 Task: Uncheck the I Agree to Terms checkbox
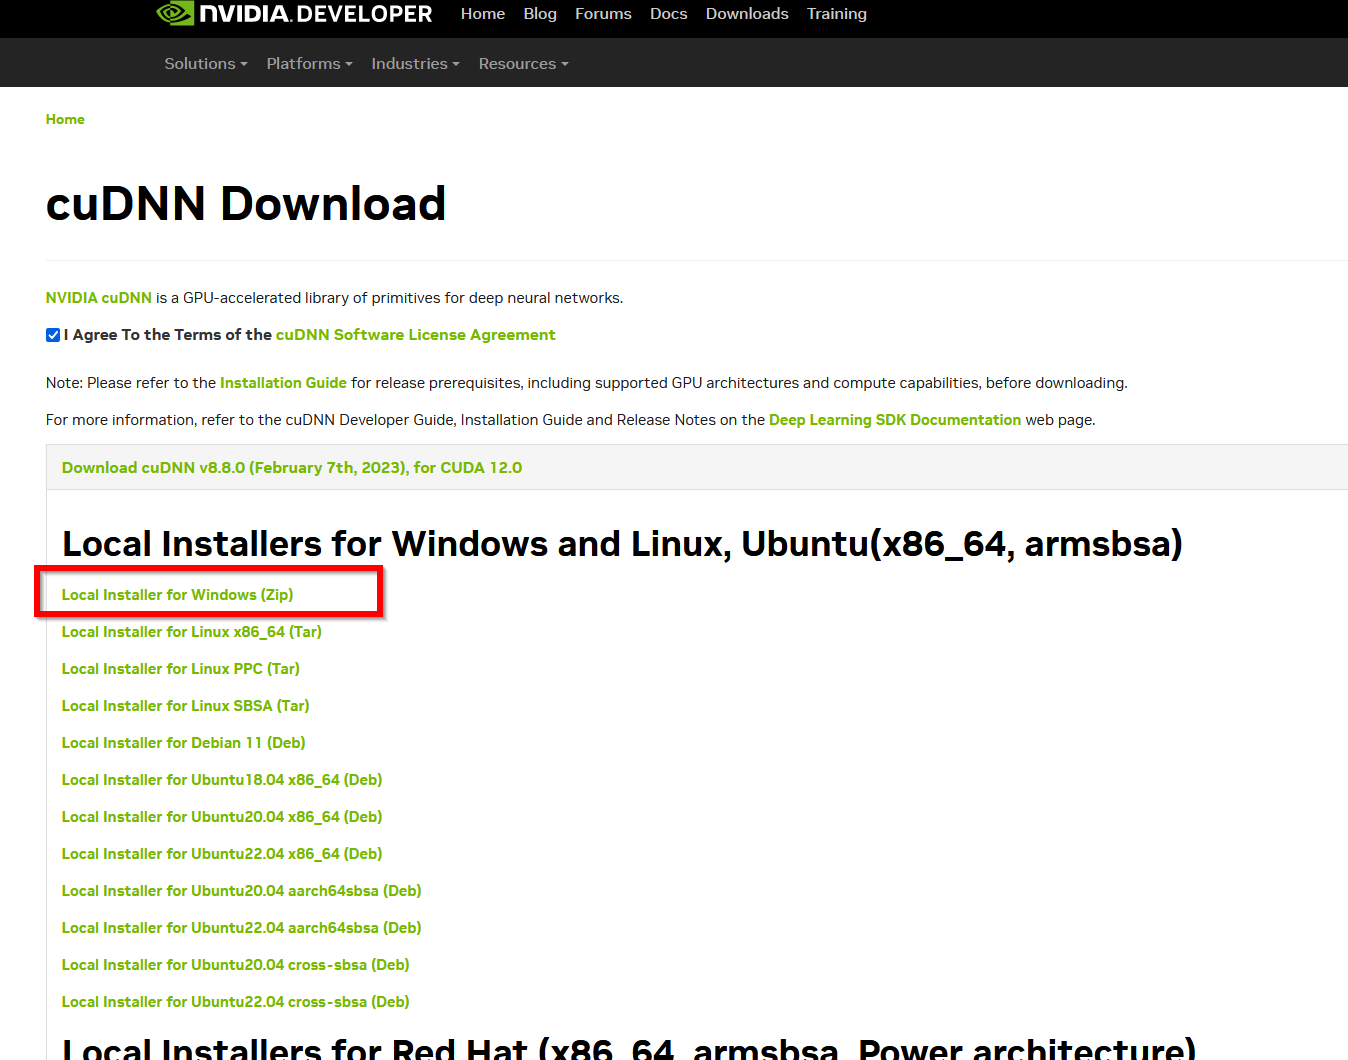(53, 335)
